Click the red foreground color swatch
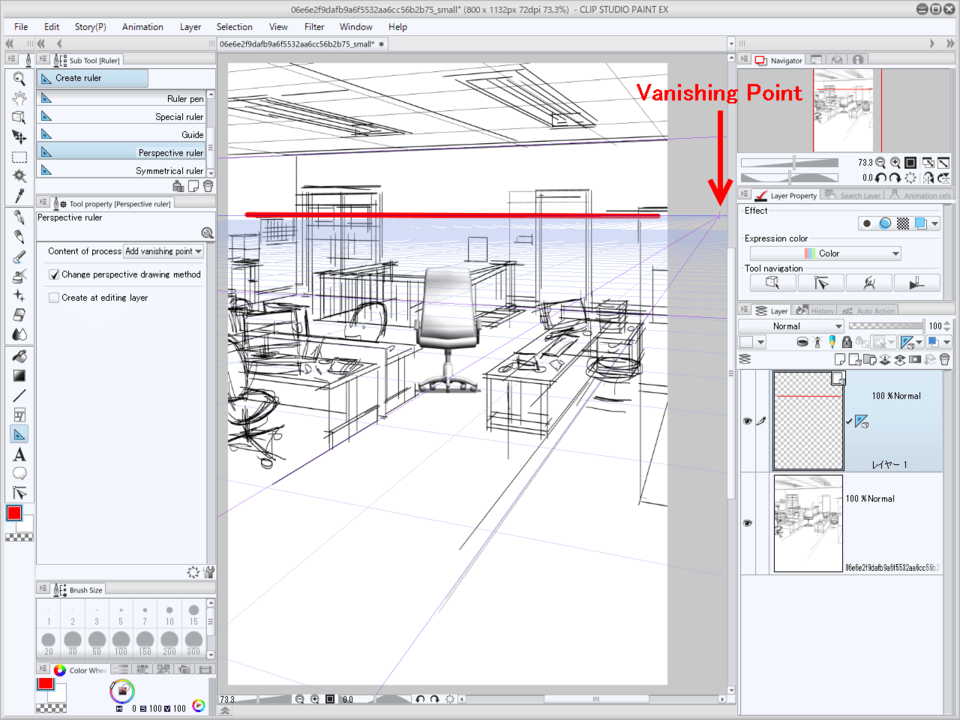The image size is (960, 720). coord(15,513)
